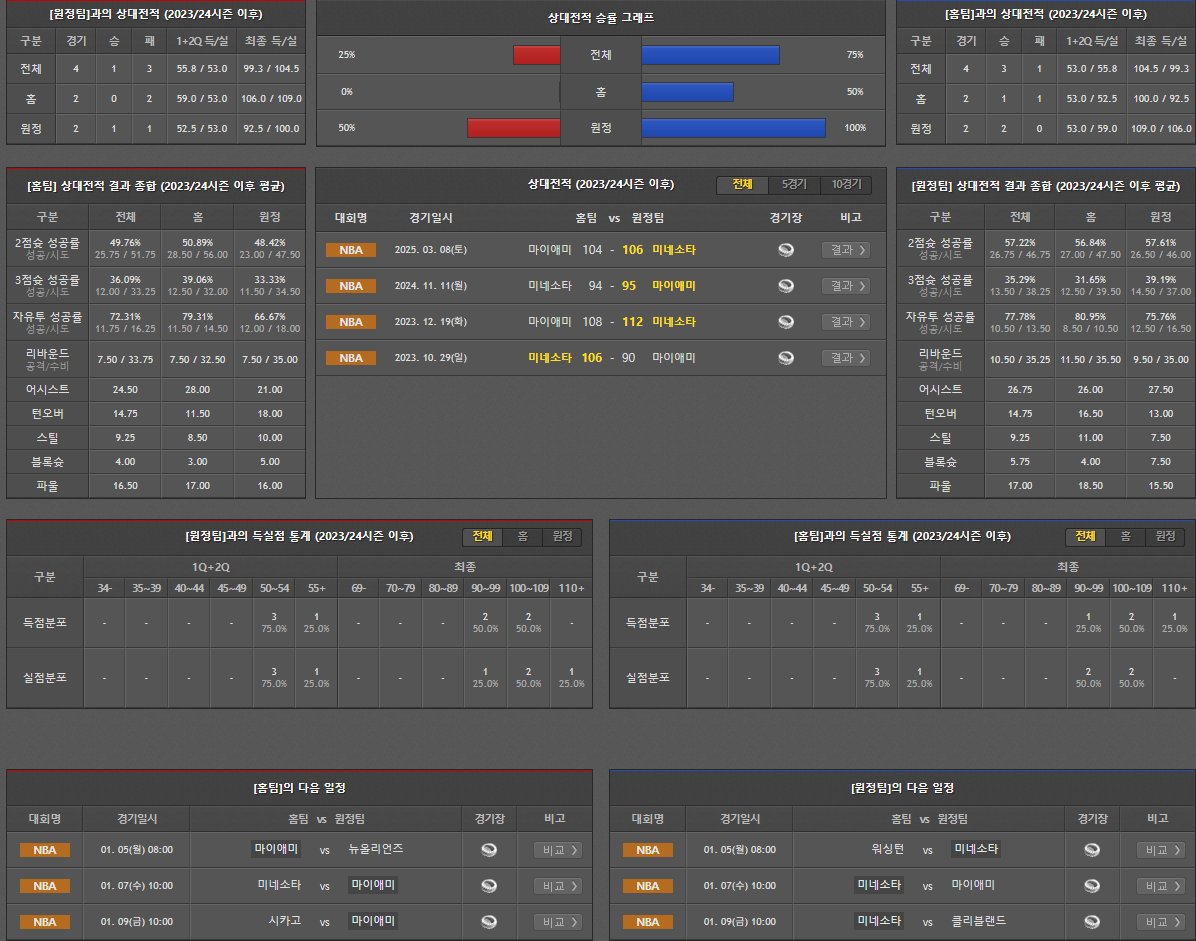The image size is (1196, 941).
Task: Select 전체 tab in 상대전적 match list
Action: (742, 185)
